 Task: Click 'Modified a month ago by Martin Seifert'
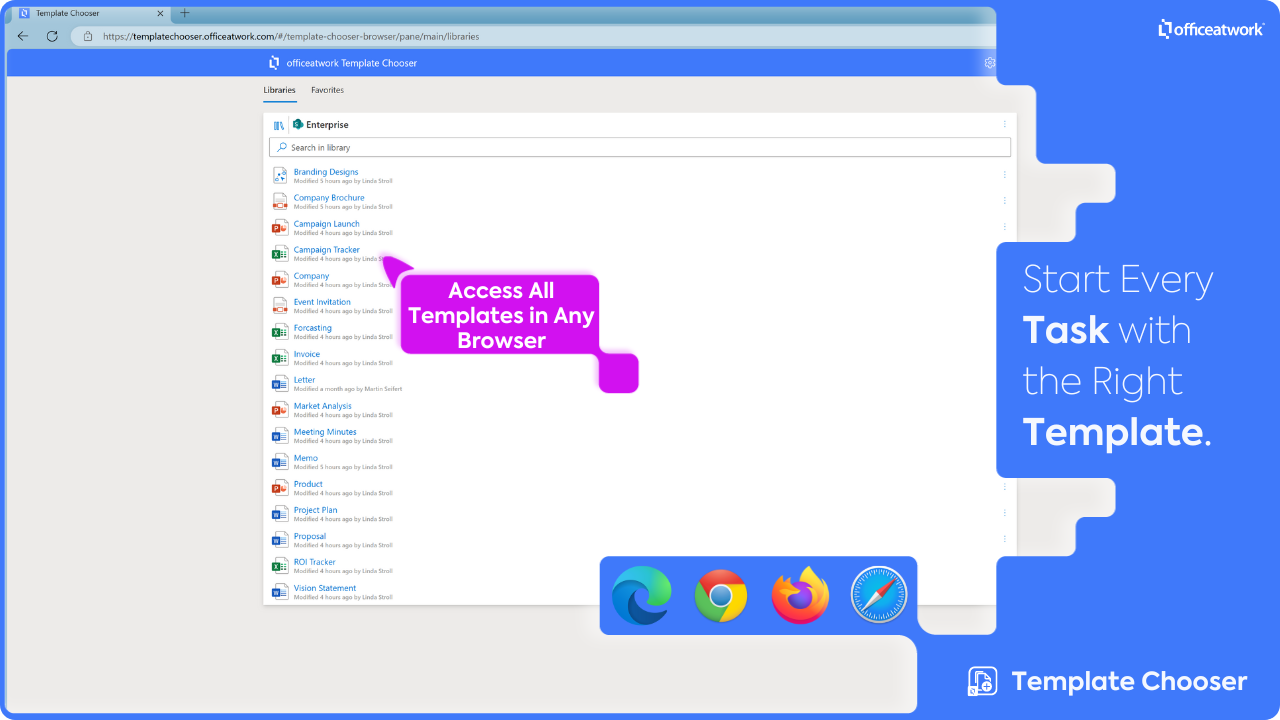[348, 389]
